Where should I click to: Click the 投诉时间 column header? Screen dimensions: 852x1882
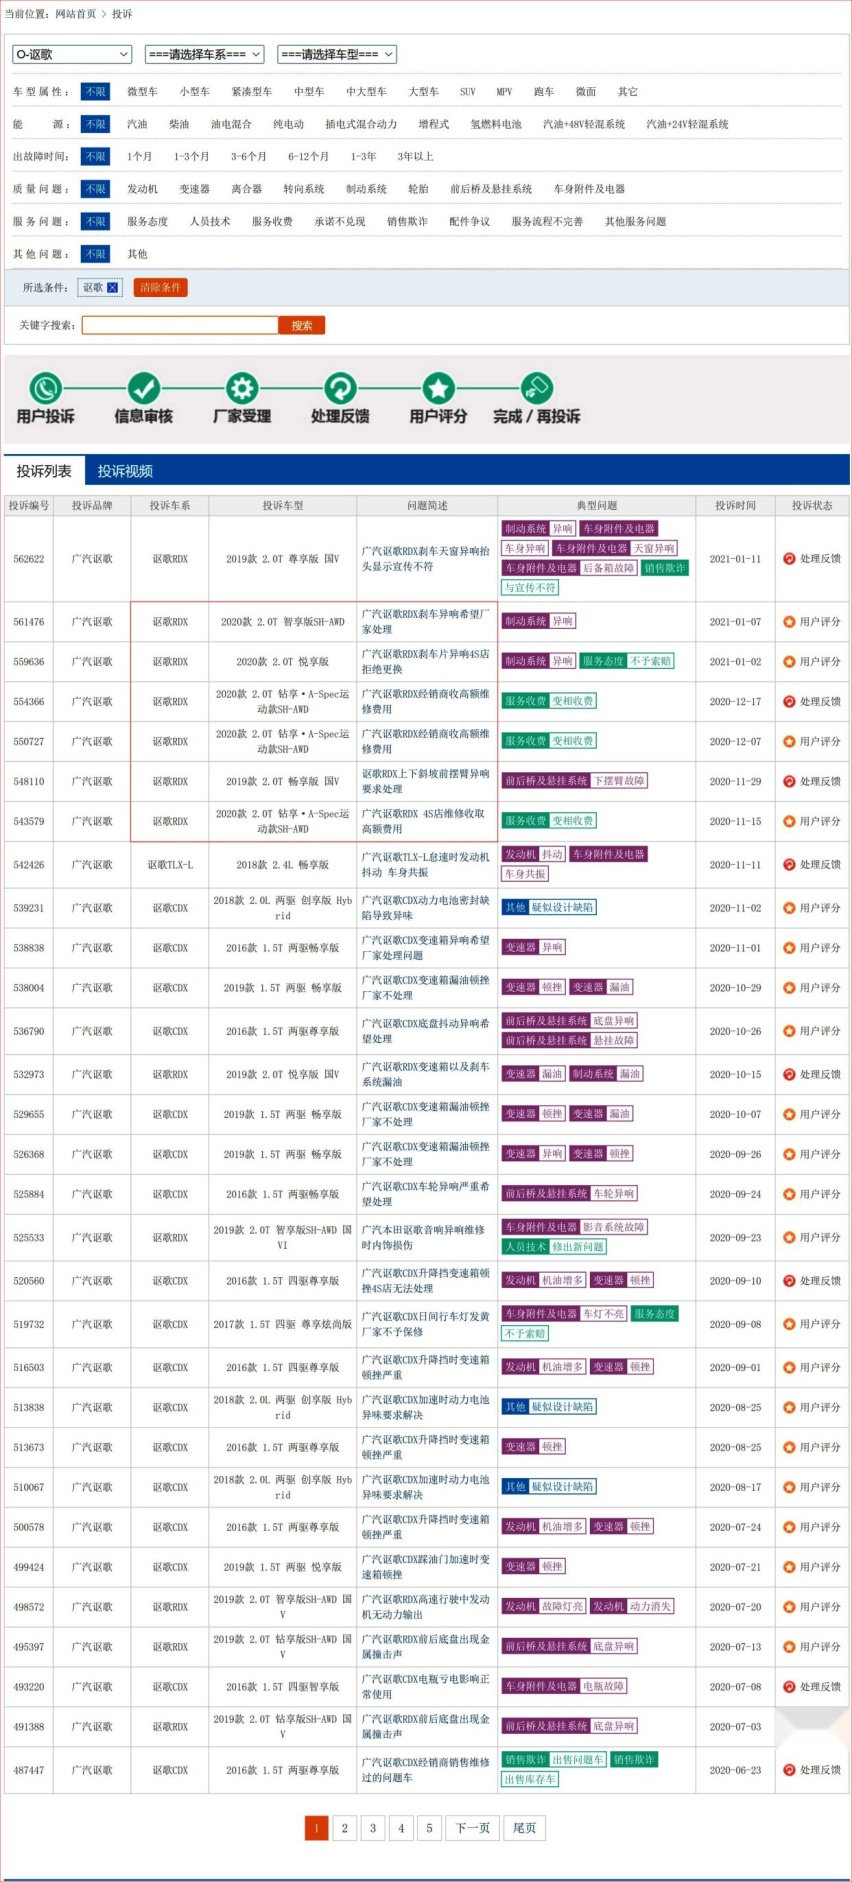point(735,506)
